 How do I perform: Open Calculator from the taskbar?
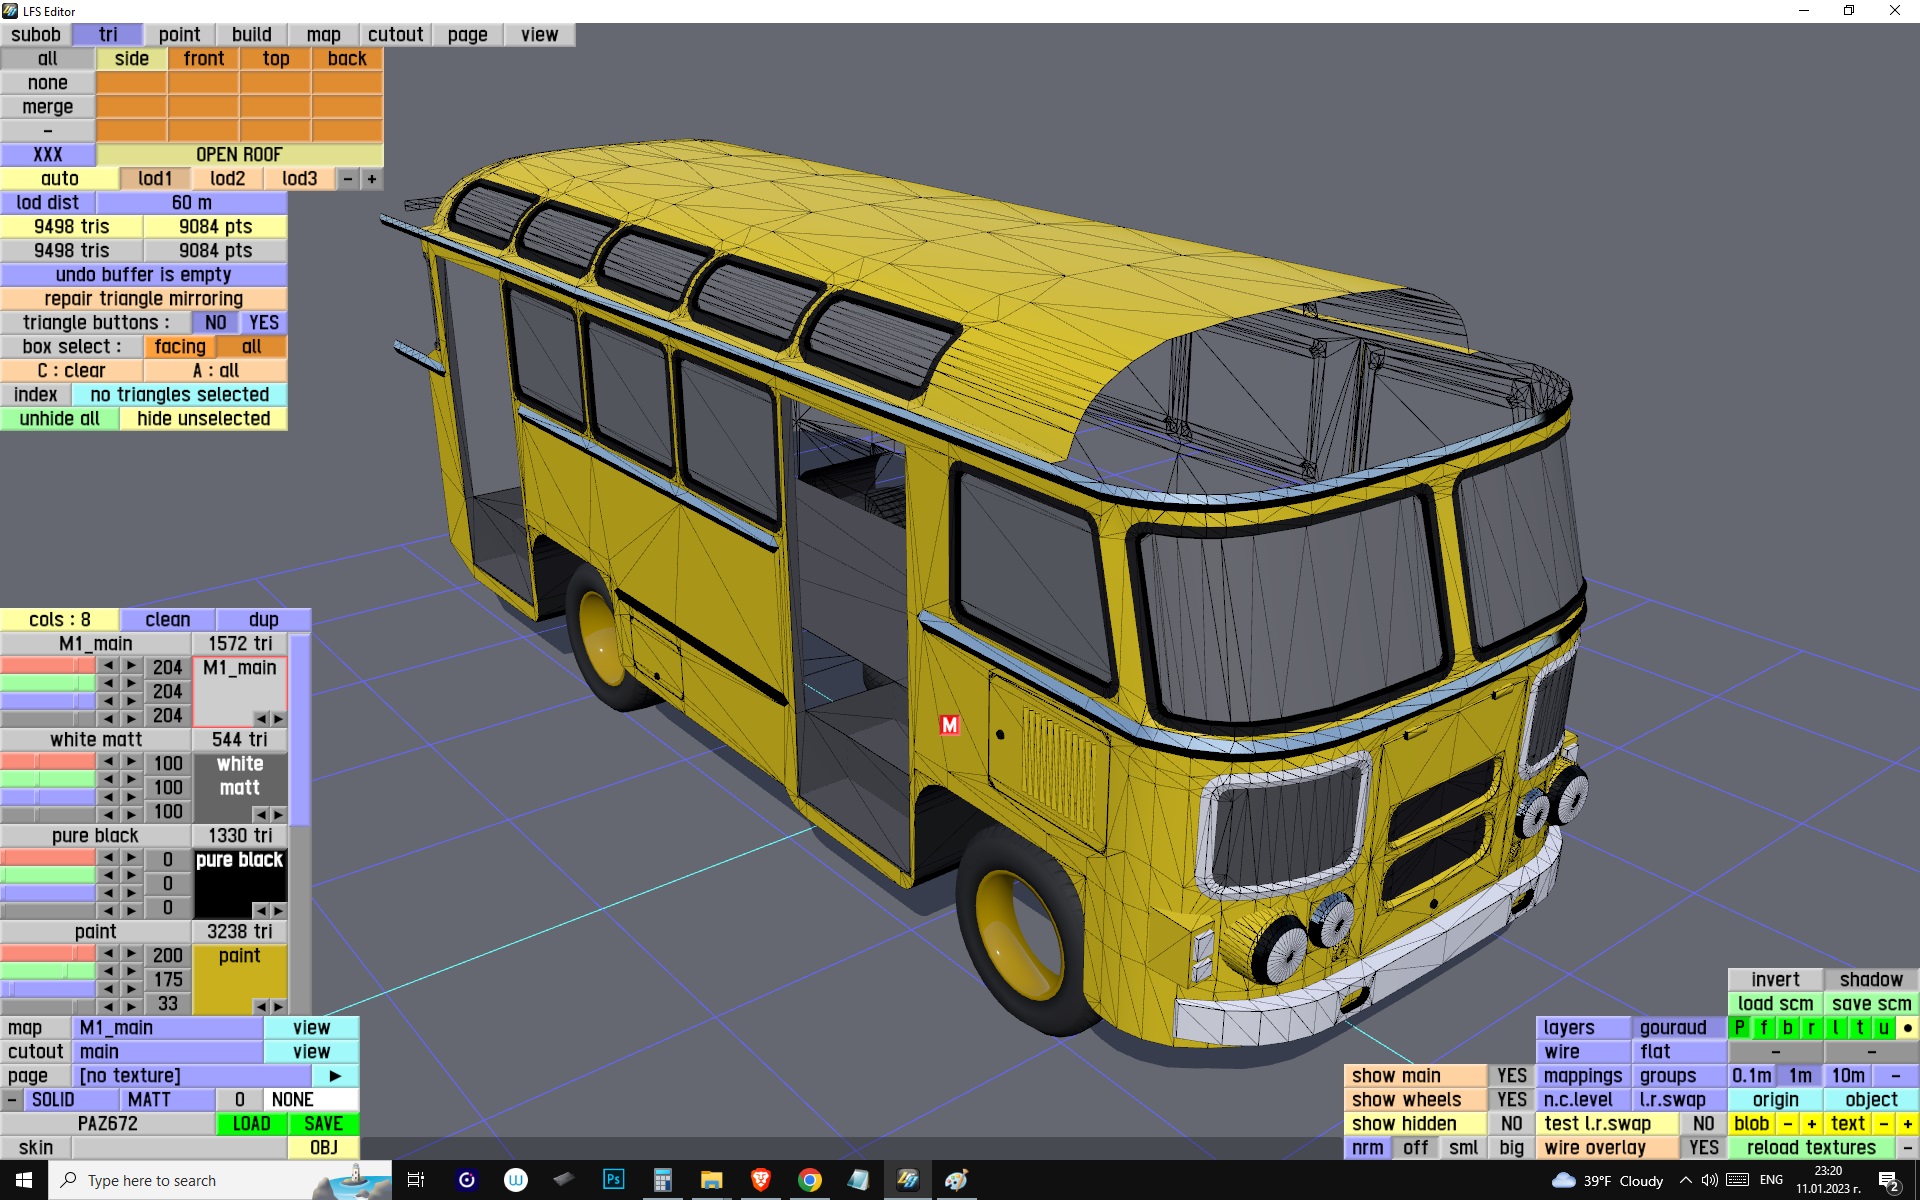click(662, 1180)
